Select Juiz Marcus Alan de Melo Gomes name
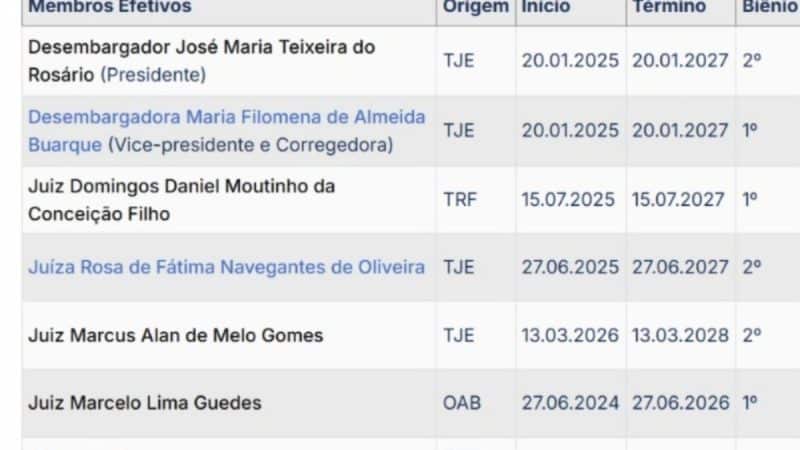The height and width of the screenshot is (450, 800). coord(175,336)
